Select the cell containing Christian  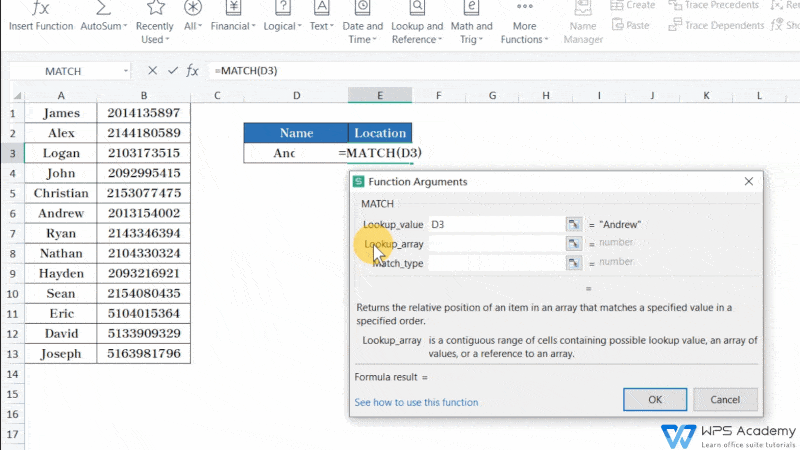pos(61,193)
